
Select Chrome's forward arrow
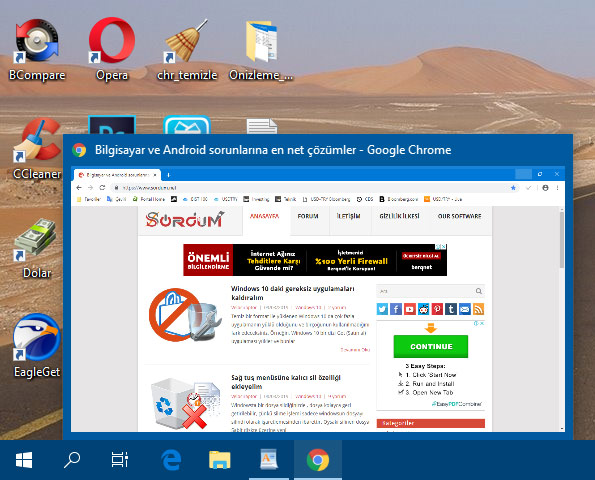point(90,187)
